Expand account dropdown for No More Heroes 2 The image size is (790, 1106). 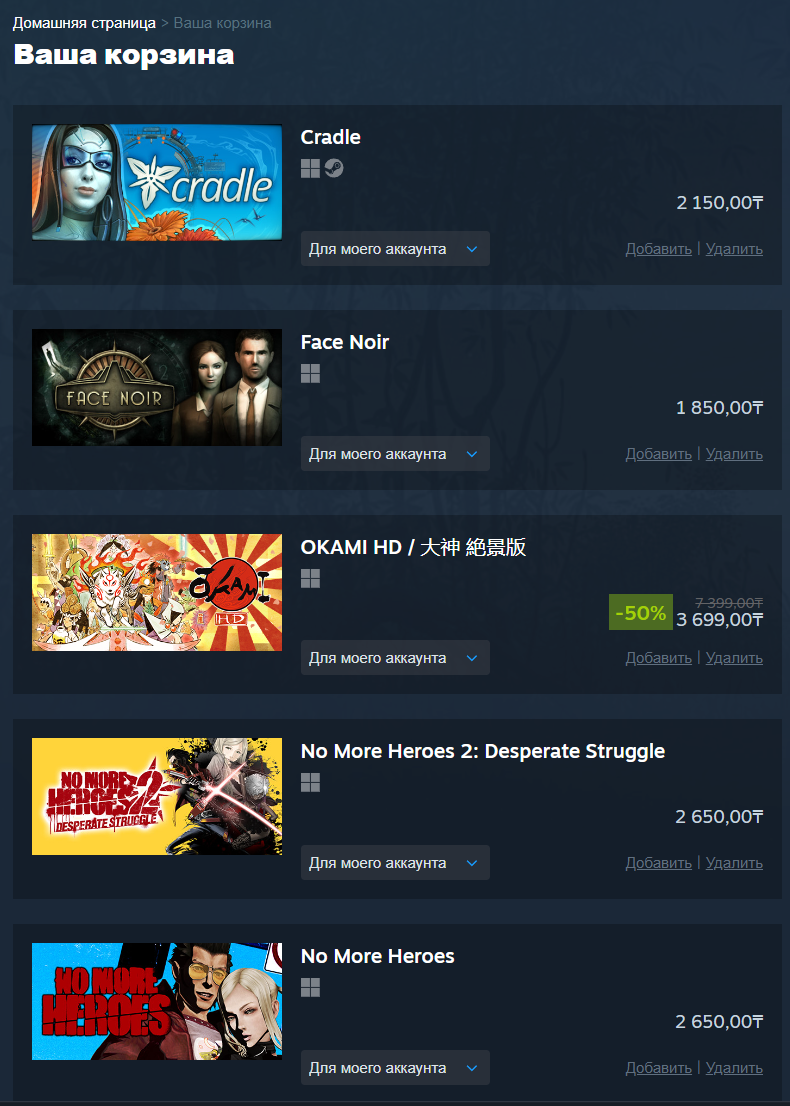(395, 863)
